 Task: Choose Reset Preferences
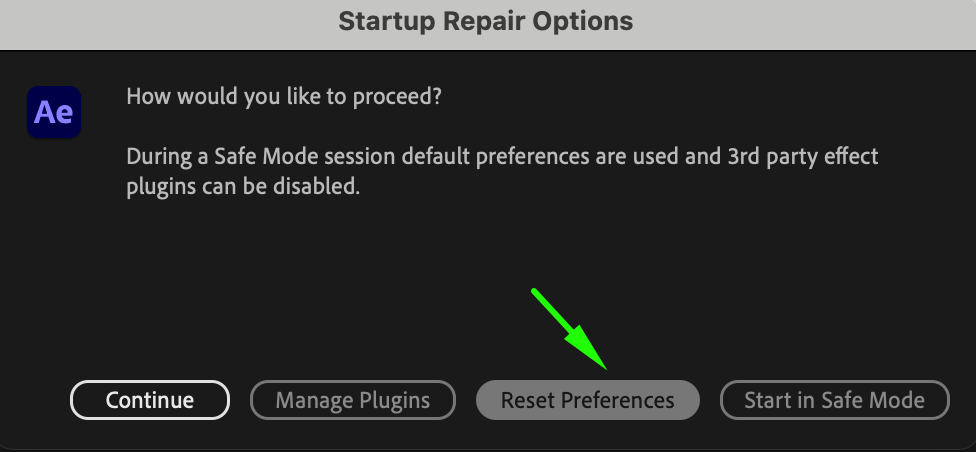tap(587, 401)
